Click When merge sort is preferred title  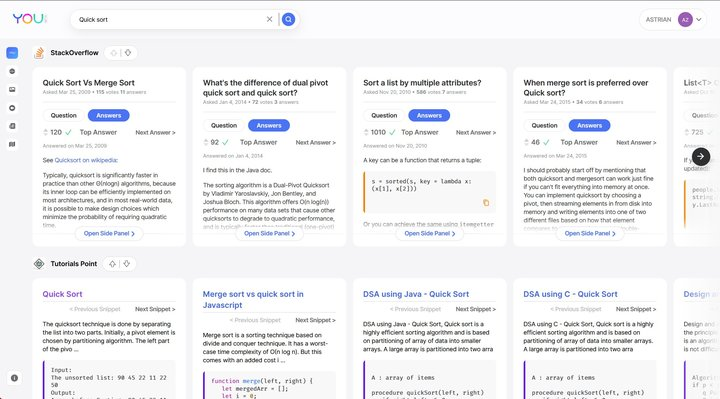(585, 88)
